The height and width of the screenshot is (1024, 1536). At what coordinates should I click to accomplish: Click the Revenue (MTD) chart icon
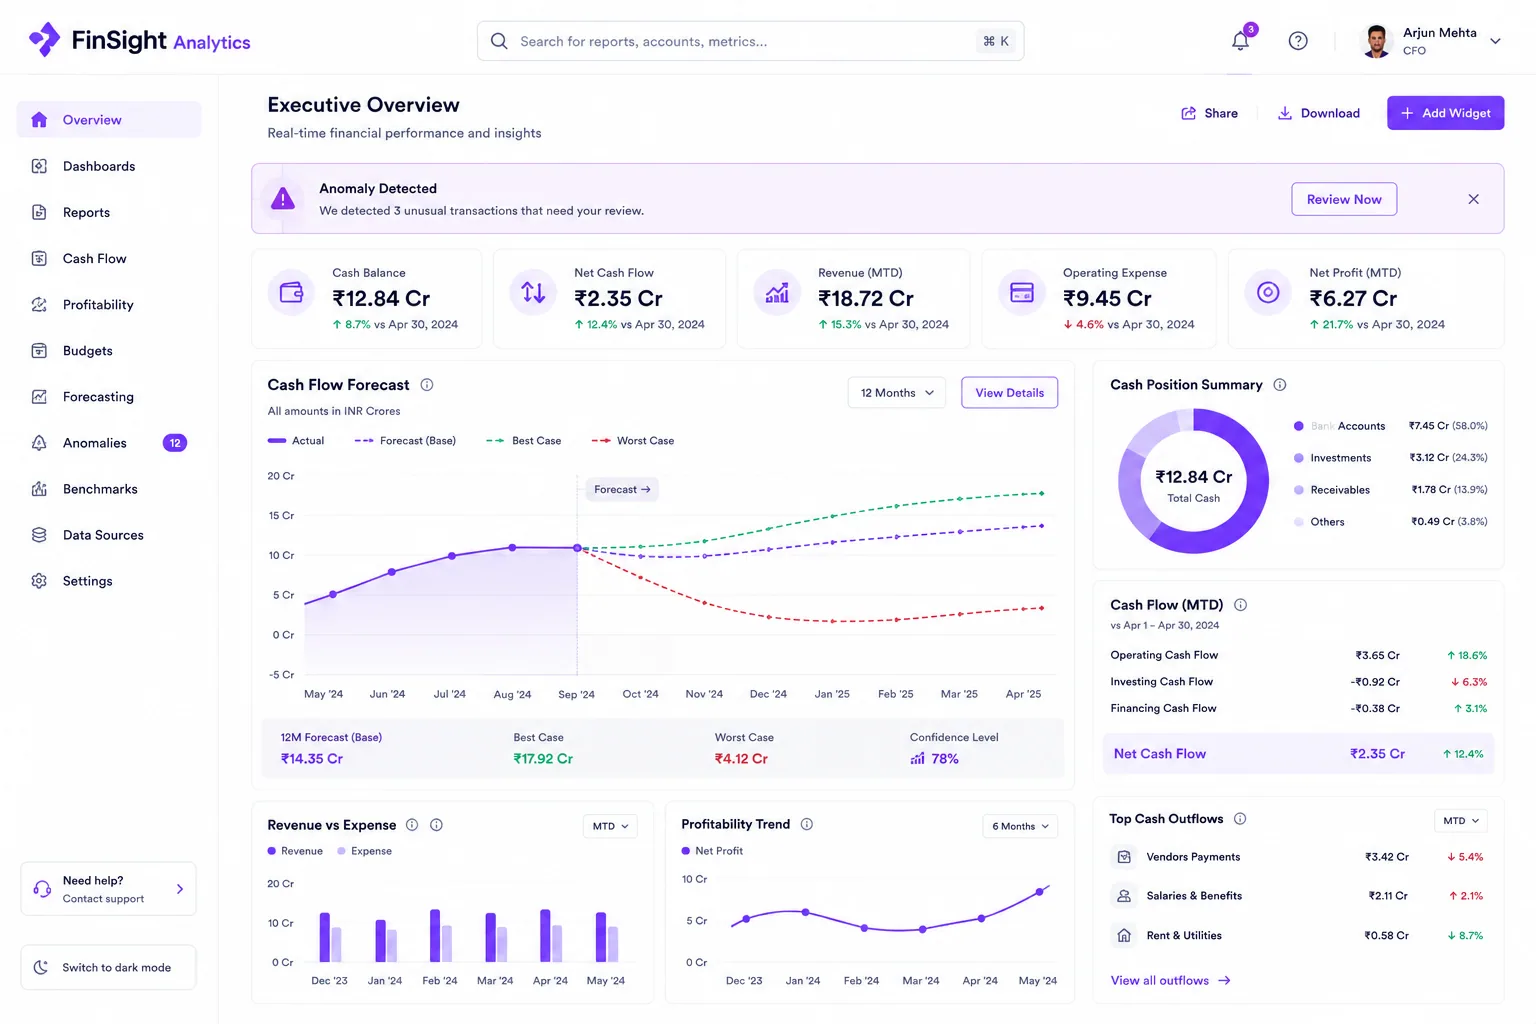click(777, 293)
